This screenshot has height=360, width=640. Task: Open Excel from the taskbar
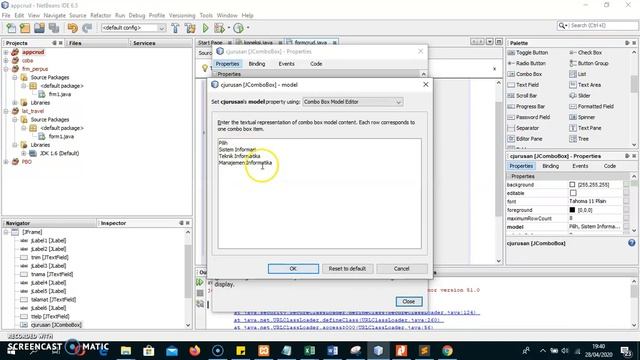(x=309, y=350)
